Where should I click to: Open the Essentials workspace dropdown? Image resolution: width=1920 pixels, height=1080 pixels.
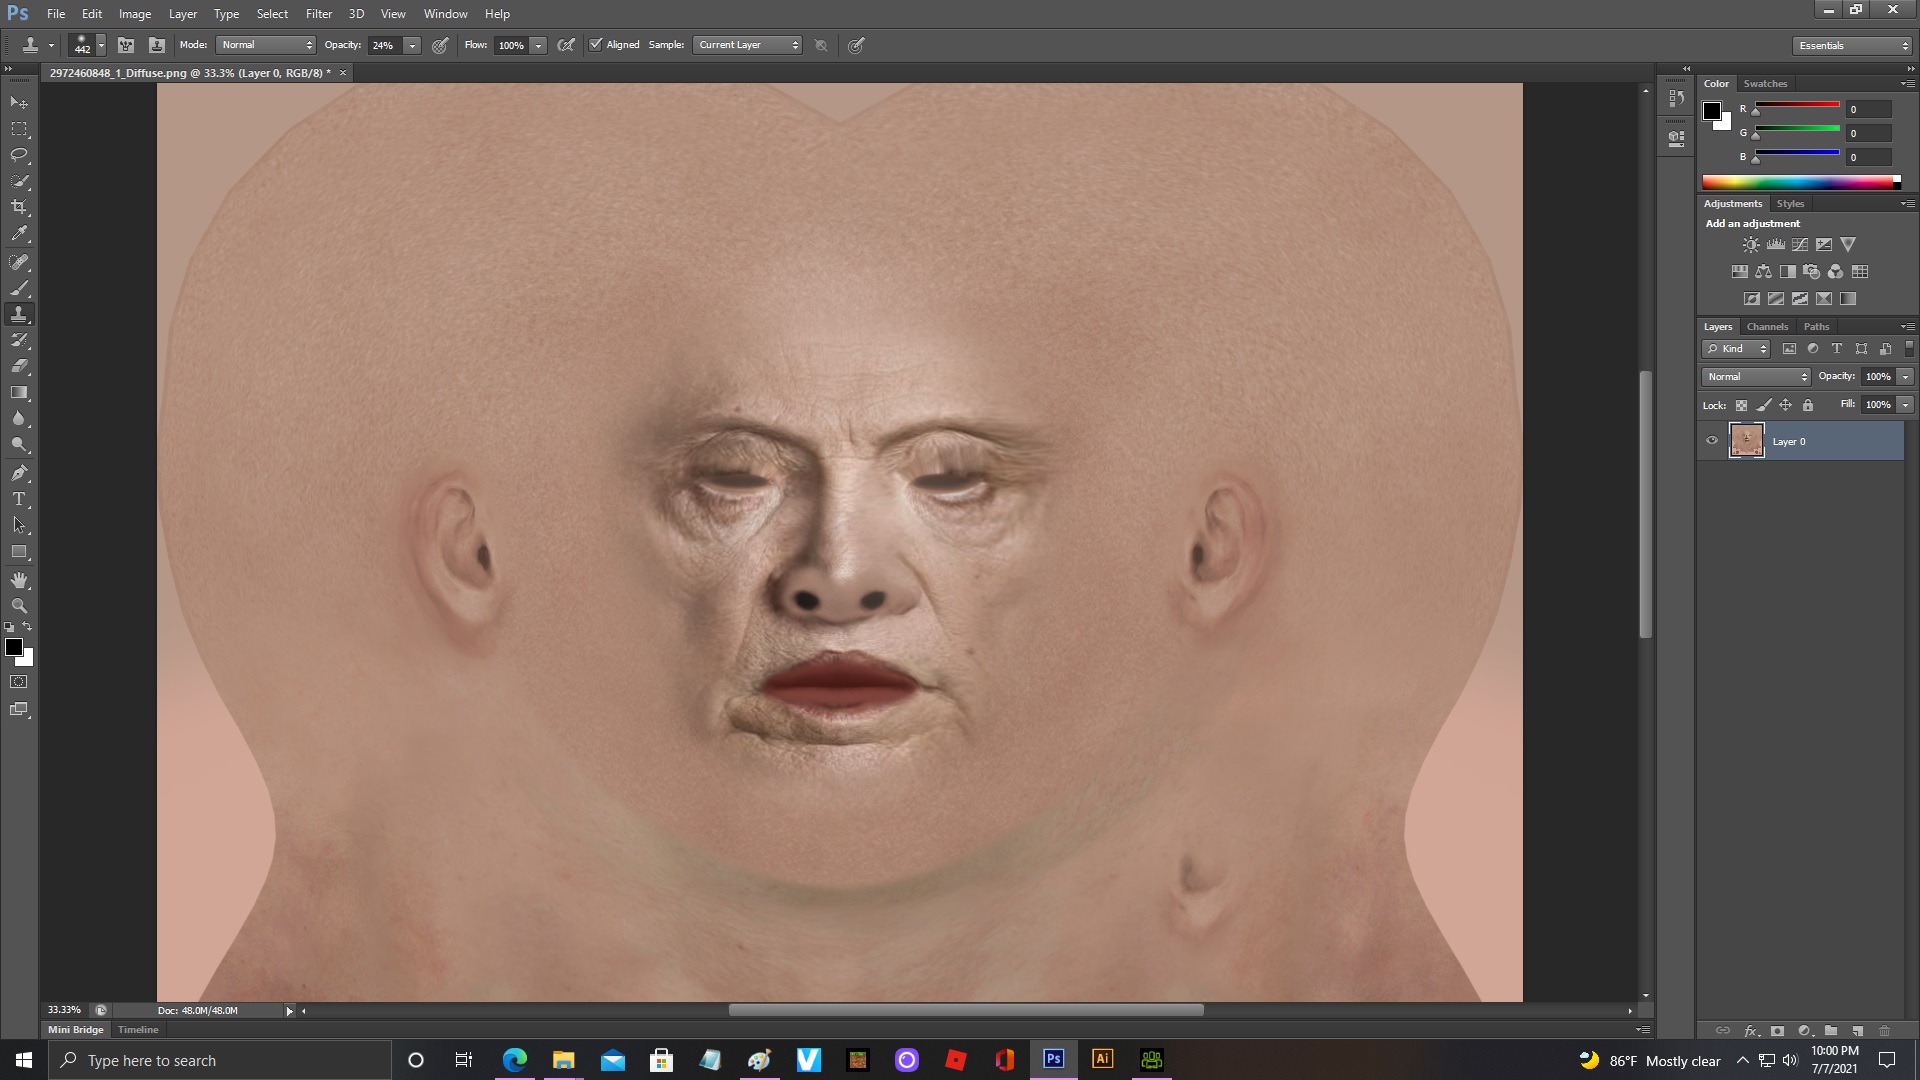pos(1852,45)
